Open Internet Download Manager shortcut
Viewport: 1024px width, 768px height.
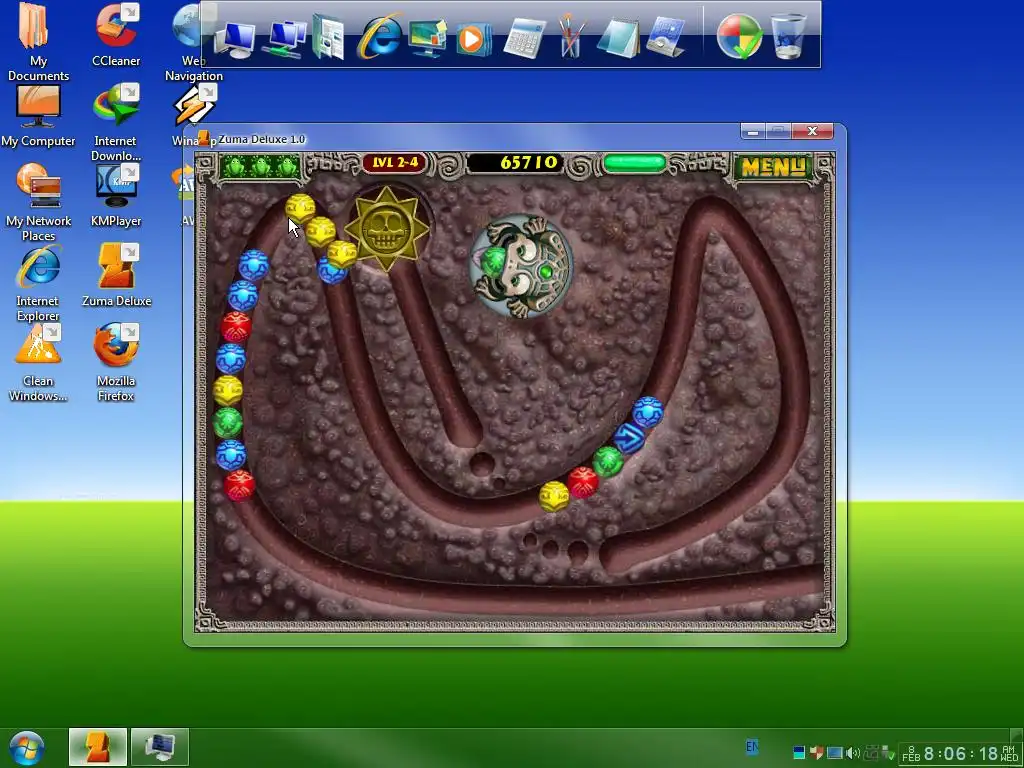[x=116, y=123]
